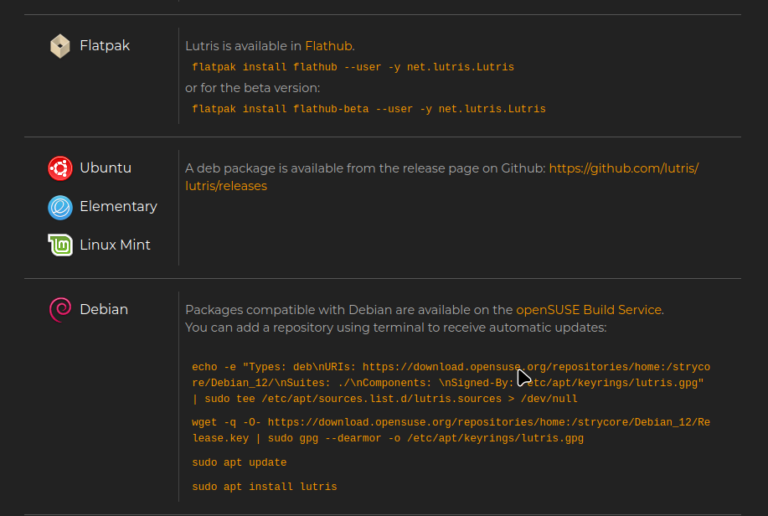
Task: Click the flatpak install flathub command
Action: [x=353, y=67]
